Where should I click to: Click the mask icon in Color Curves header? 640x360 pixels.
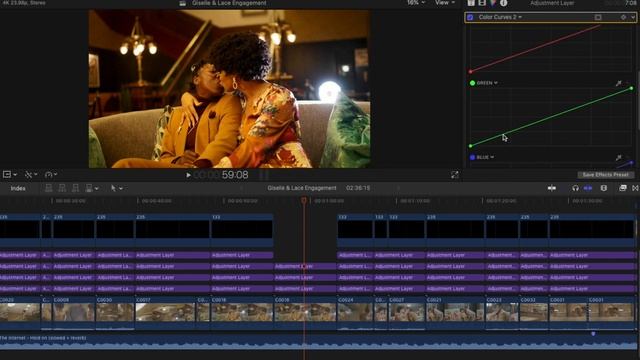point(598,17)
